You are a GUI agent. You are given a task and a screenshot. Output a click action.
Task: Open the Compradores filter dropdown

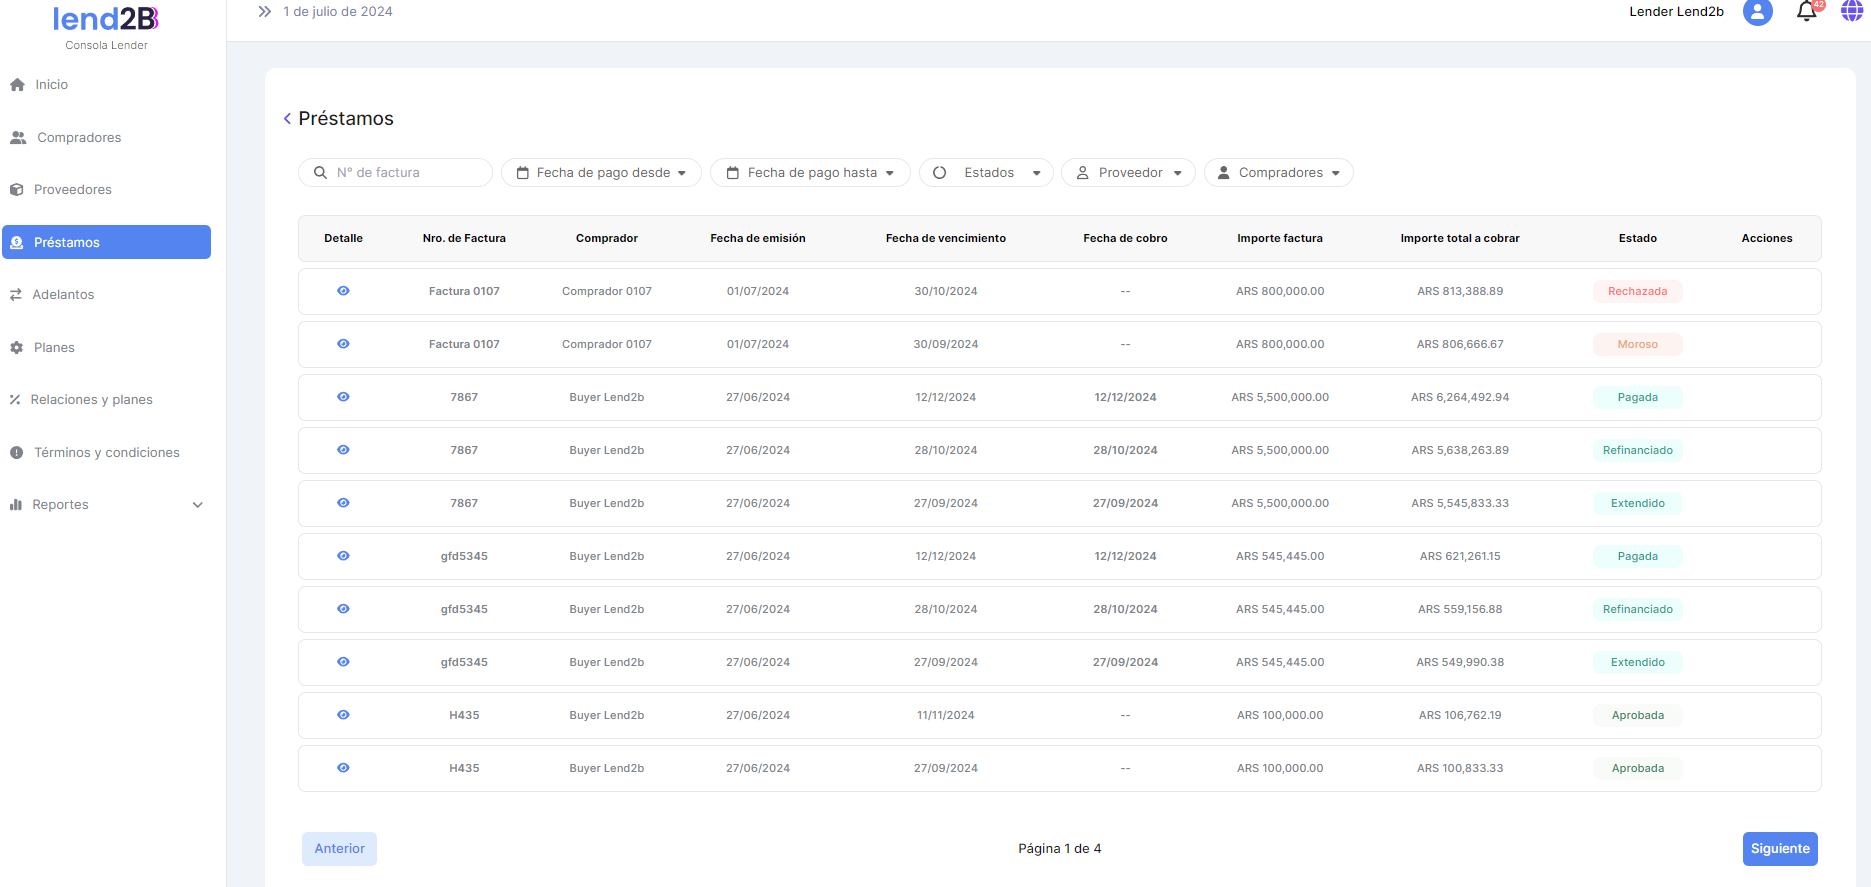coord(1278,173)
